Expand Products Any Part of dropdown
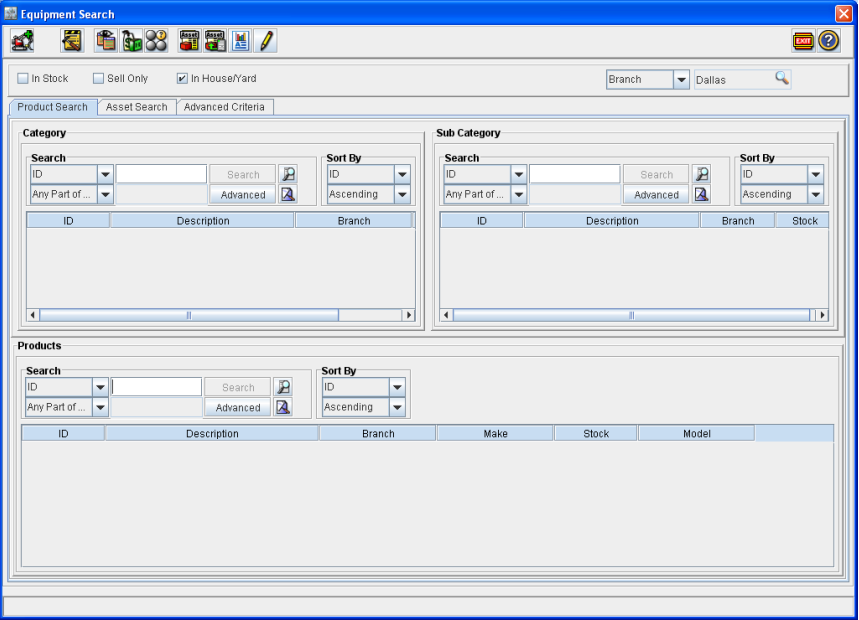 point(100,407)
